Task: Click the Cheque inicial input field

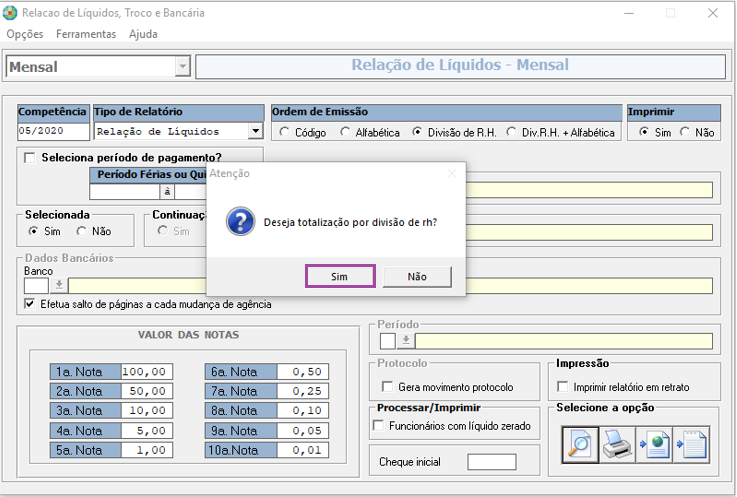Action: pos(492,462)
